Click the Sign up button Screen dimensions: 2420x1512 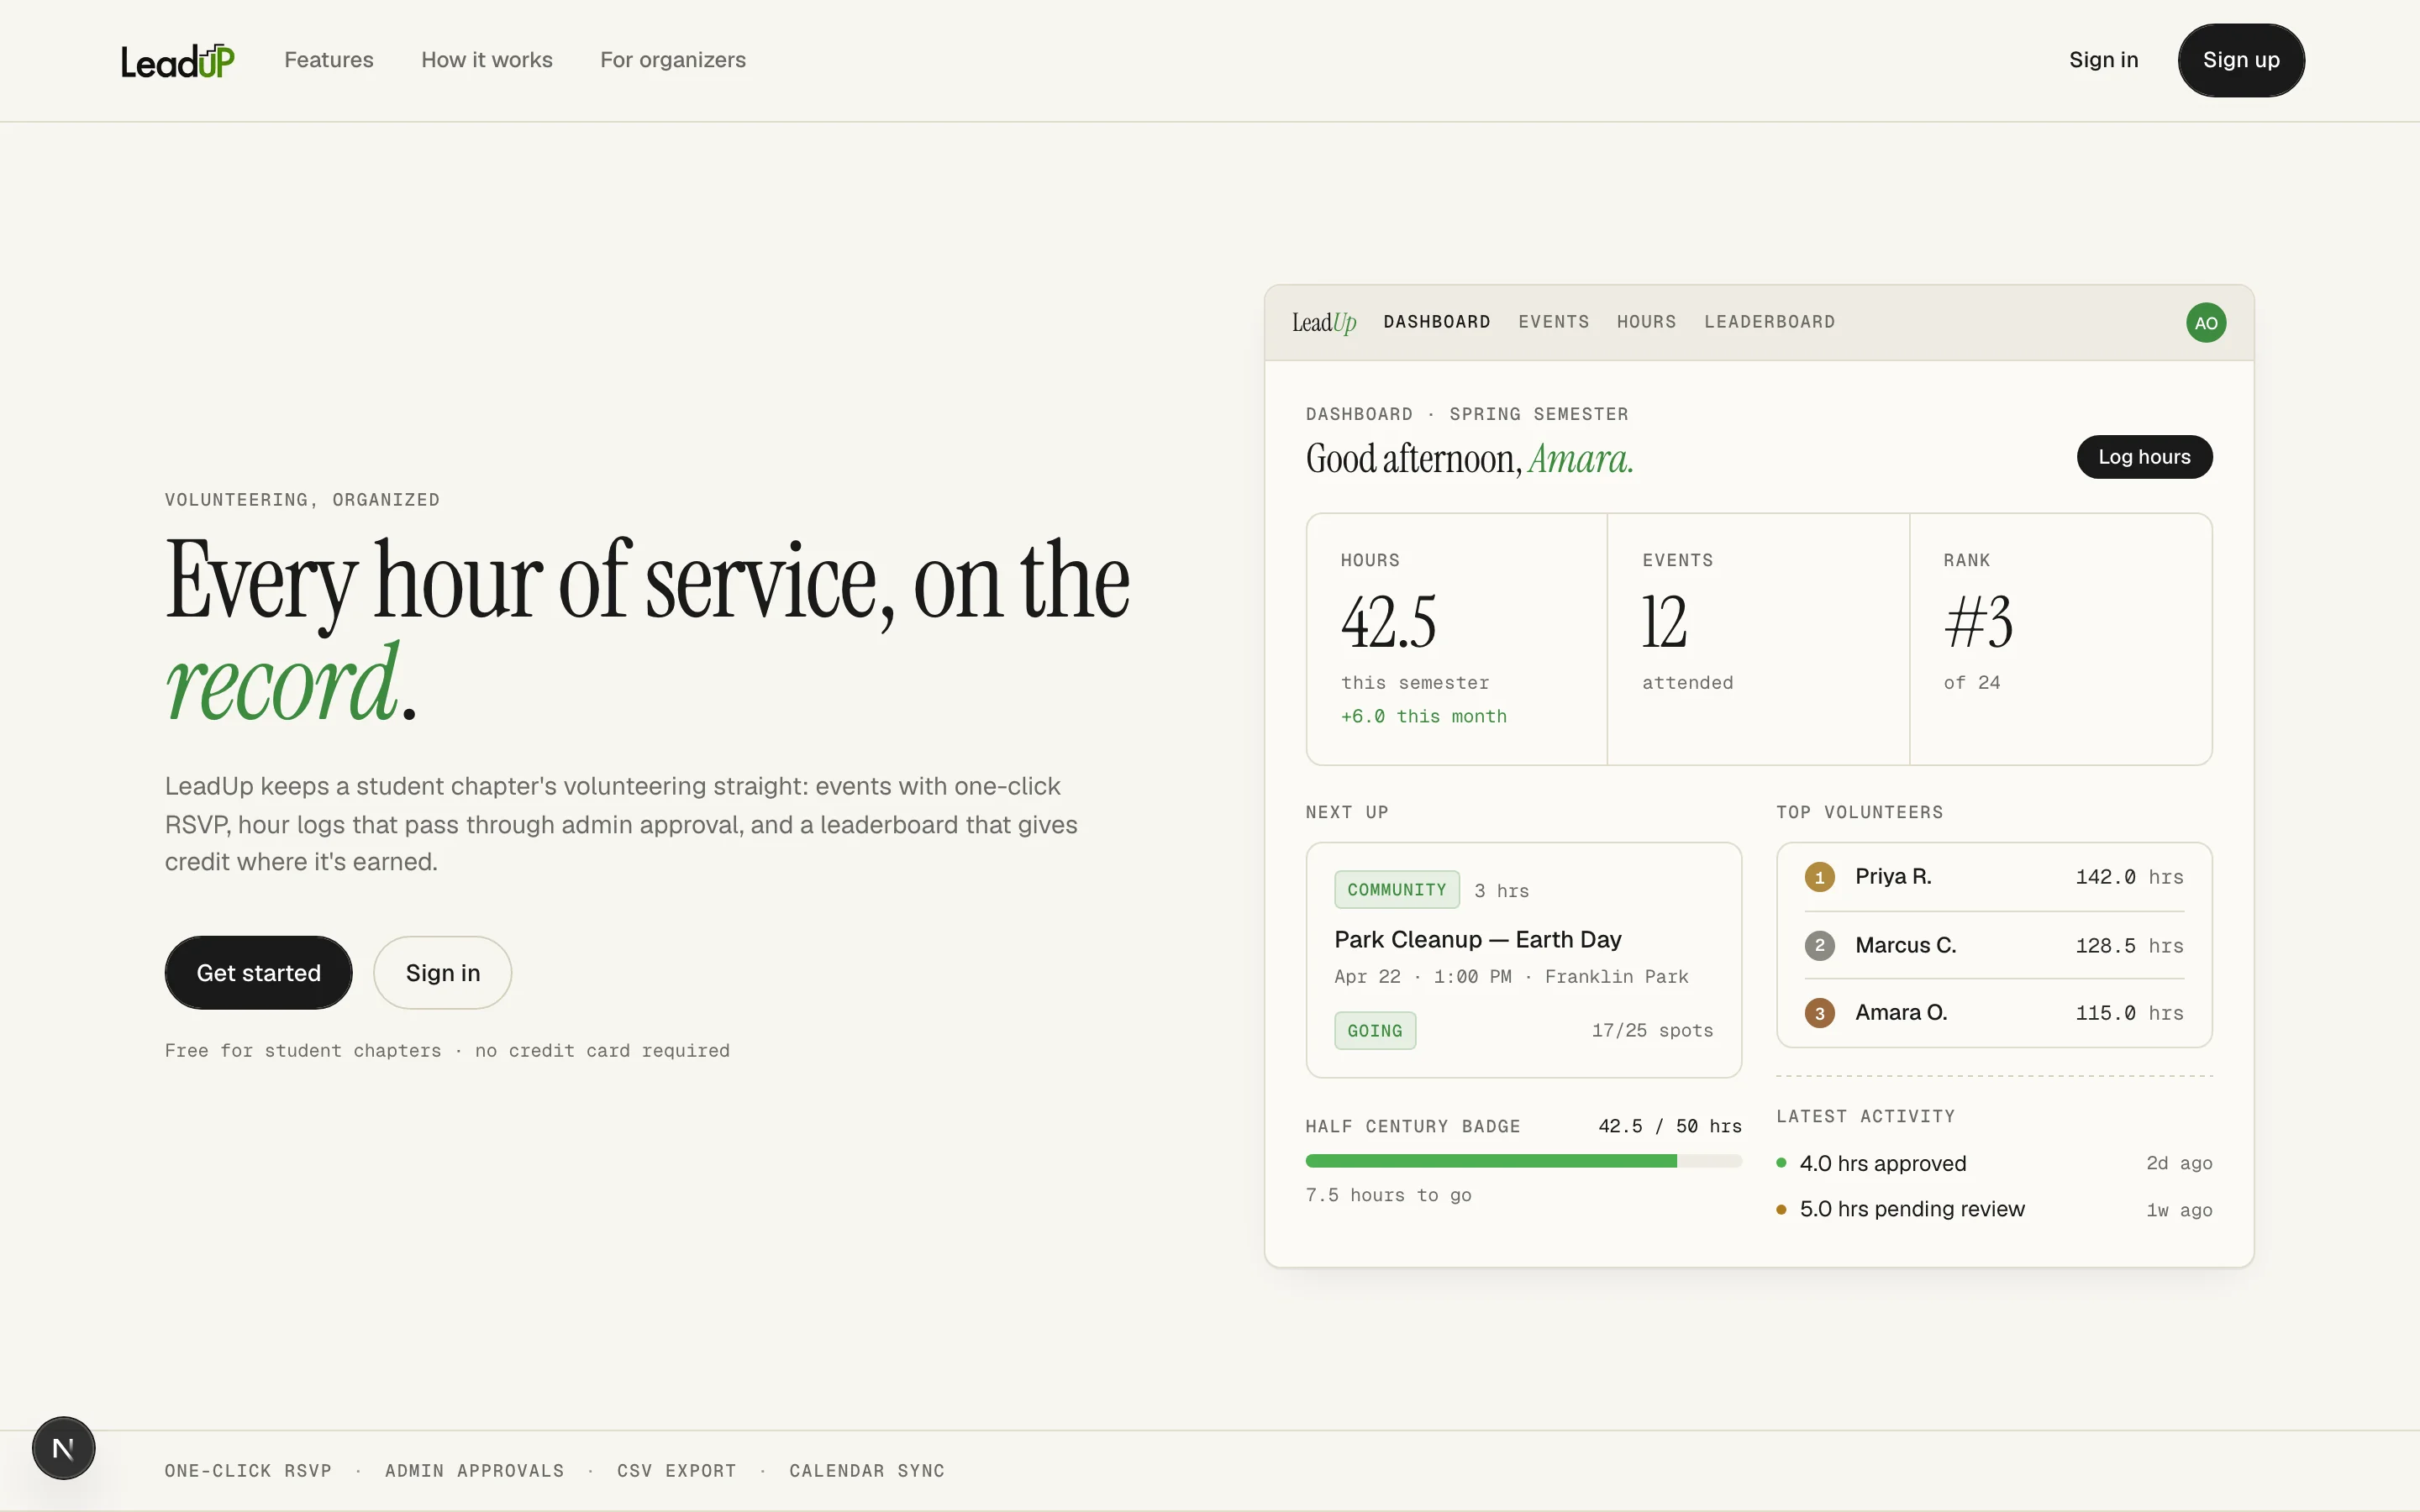(2241, 60)
